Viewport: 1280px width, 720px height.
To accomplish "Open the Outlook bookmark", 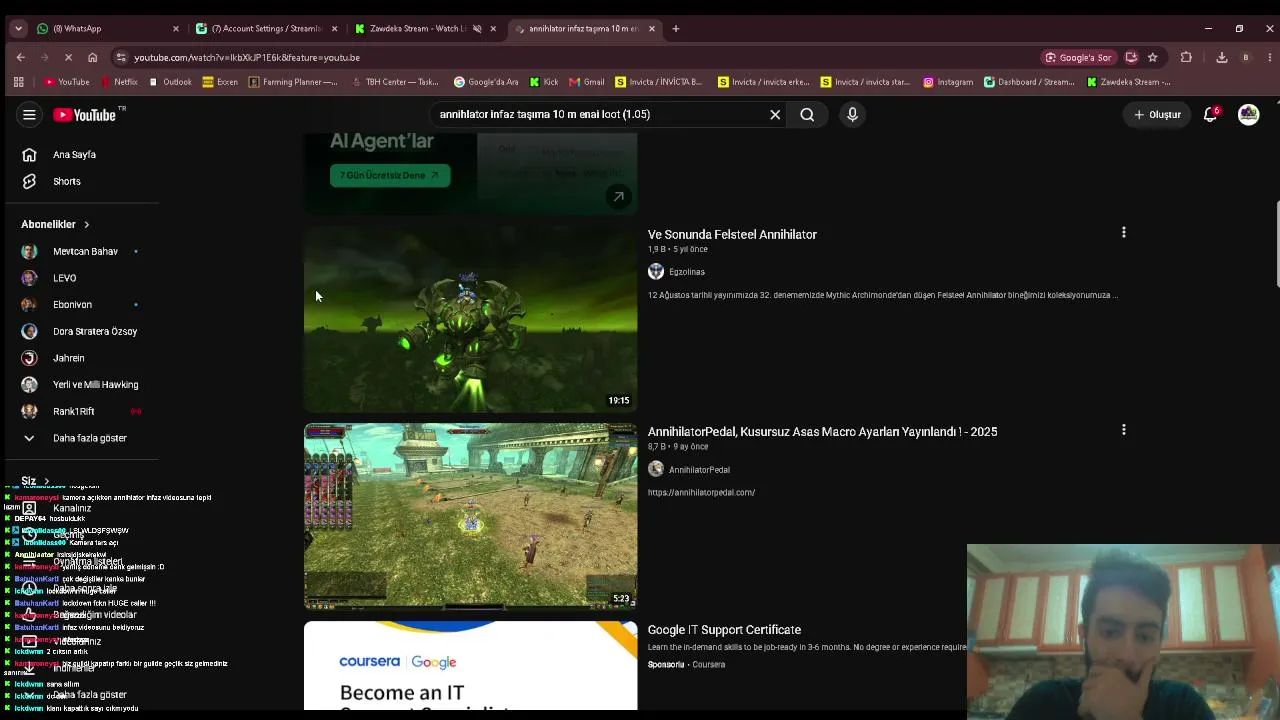I will (x=170, y=82).
